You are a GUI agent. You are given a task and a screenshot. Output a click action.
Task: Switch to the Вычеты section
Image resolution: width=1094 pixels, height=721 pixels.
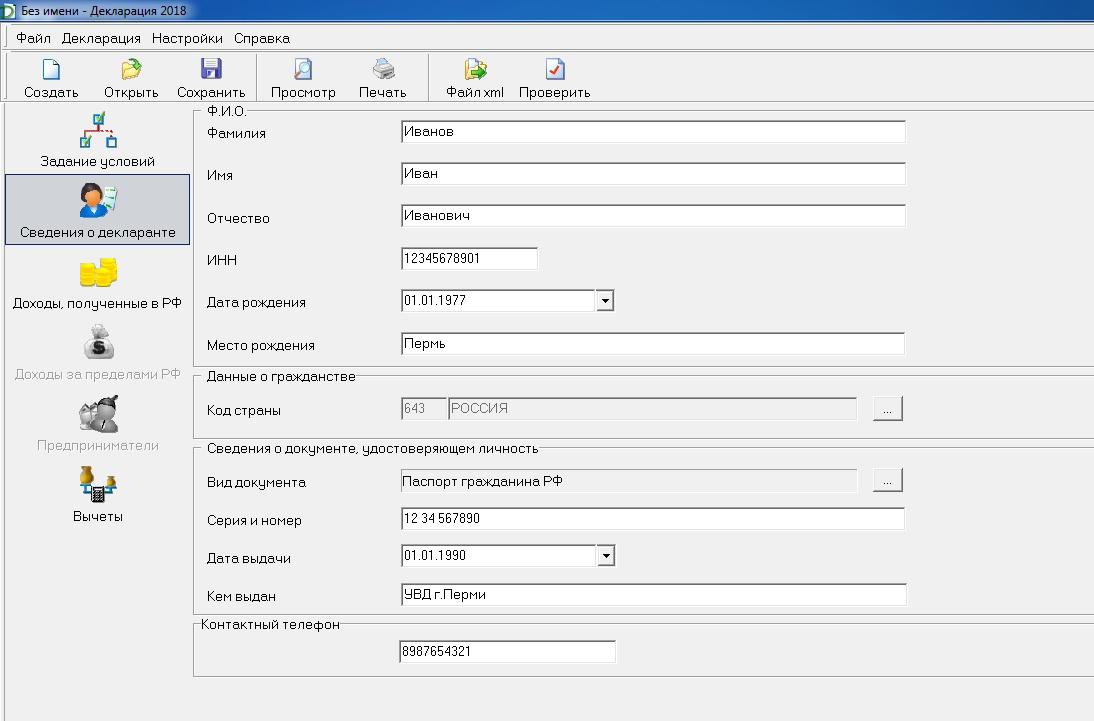click(x=98, y=494)
